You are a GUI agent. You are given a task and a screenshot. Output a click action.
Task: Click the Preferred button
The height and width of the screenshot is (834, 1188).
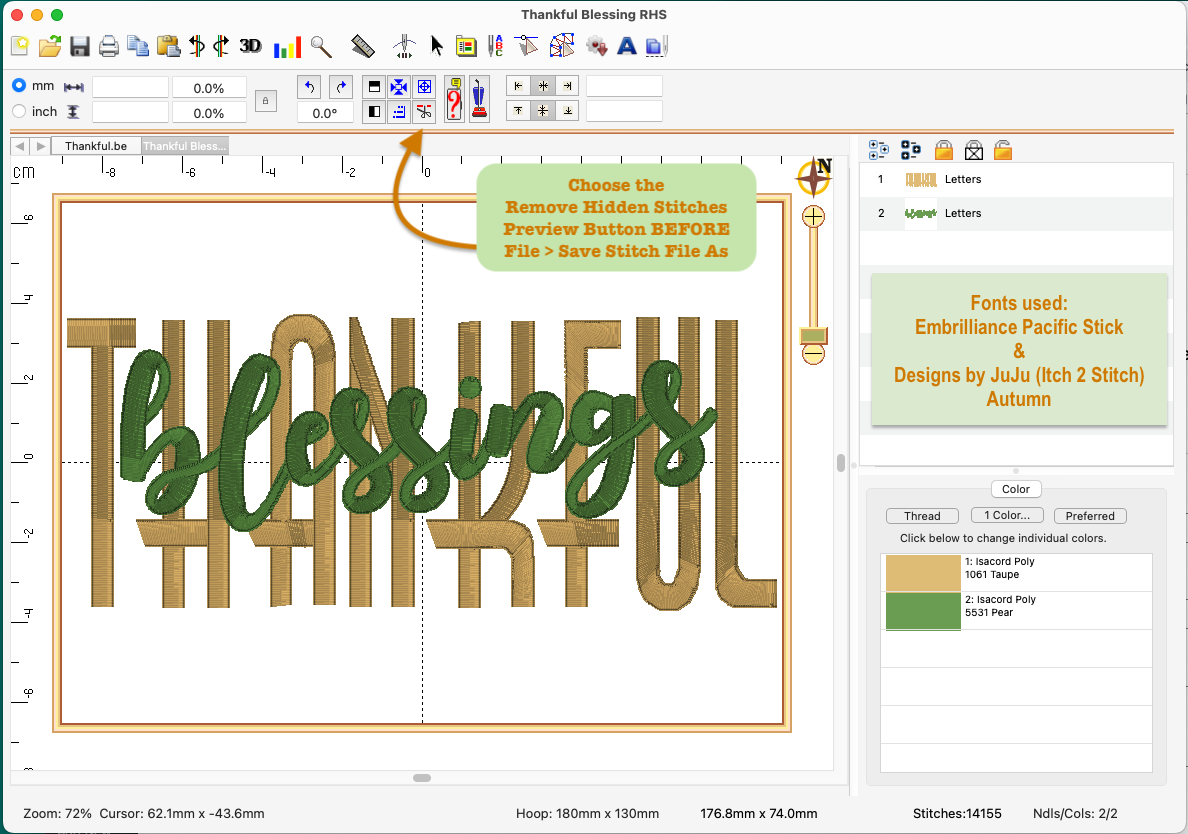1089,516
